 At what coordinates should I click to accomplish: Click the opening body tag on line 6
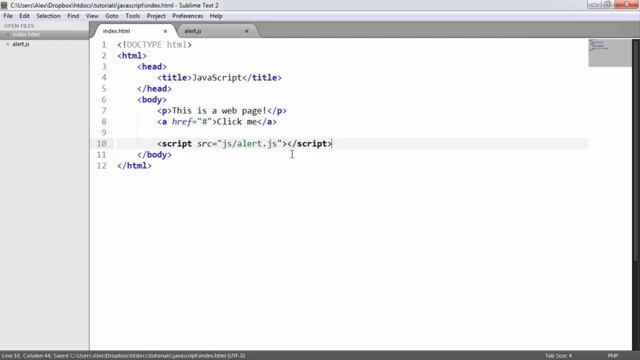pos(152,100)
